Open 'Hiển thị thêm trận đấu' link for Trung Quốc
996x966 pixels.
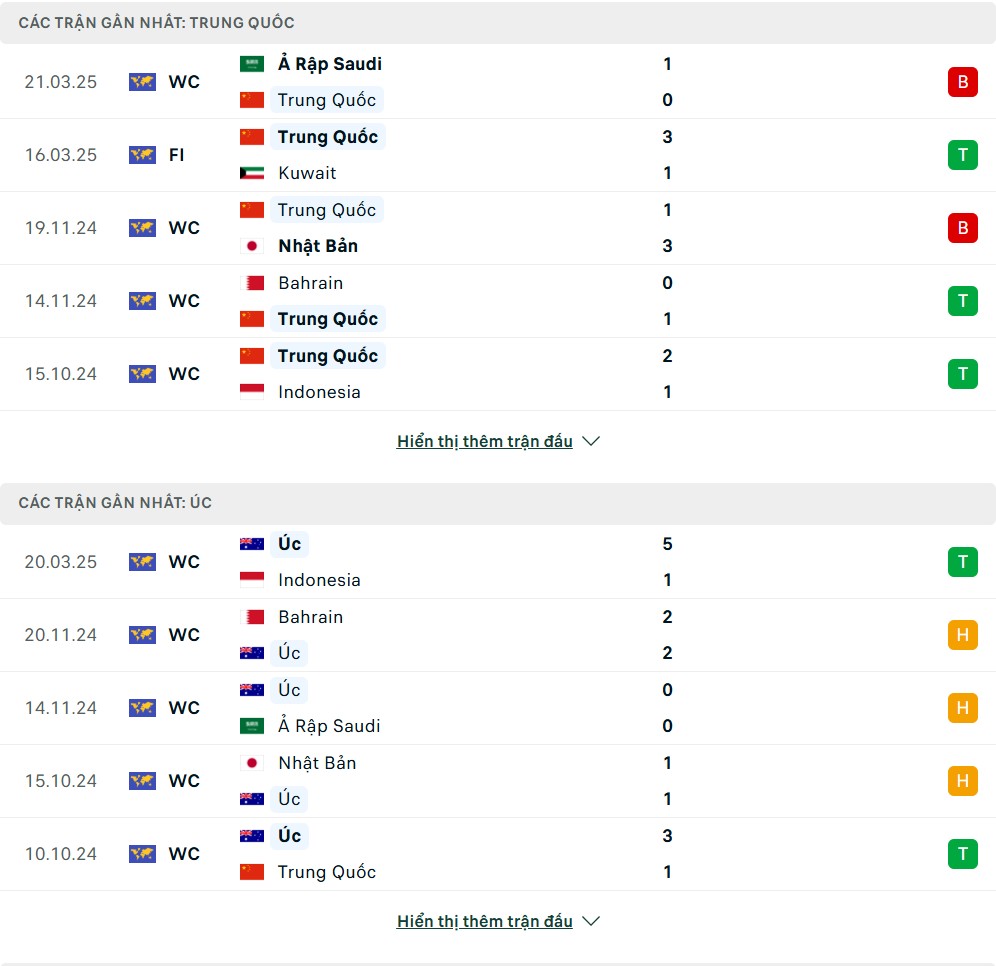[485, 441]
